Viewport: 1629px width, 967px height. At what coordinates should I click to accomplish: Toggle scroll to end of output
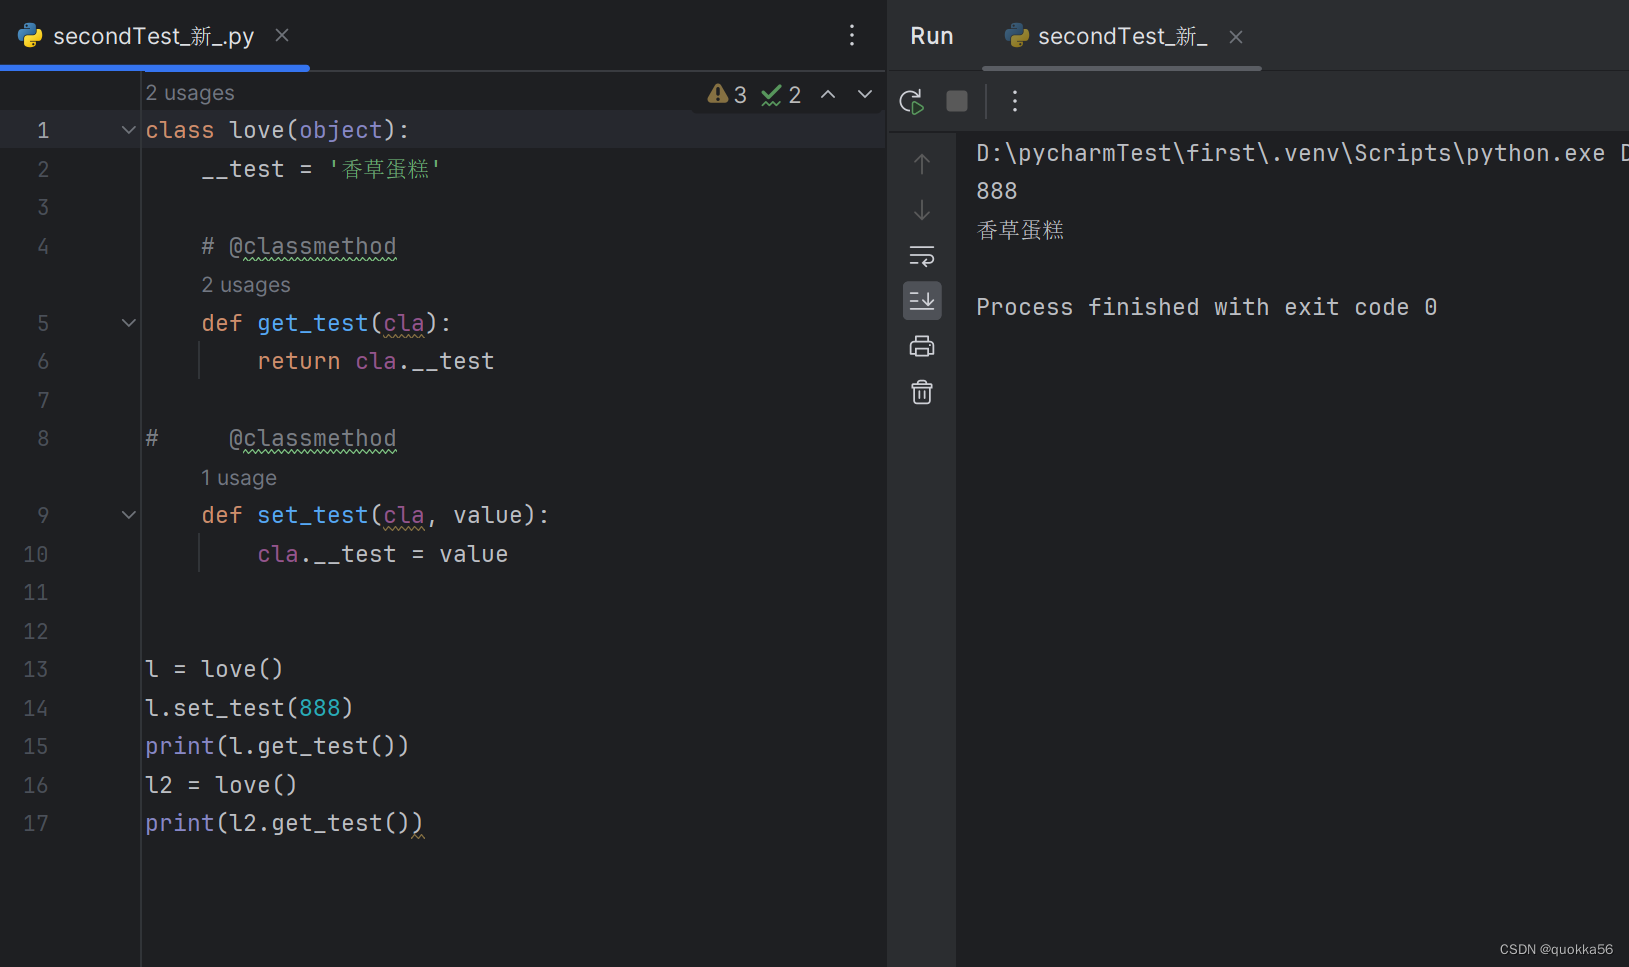pos(922,300)
